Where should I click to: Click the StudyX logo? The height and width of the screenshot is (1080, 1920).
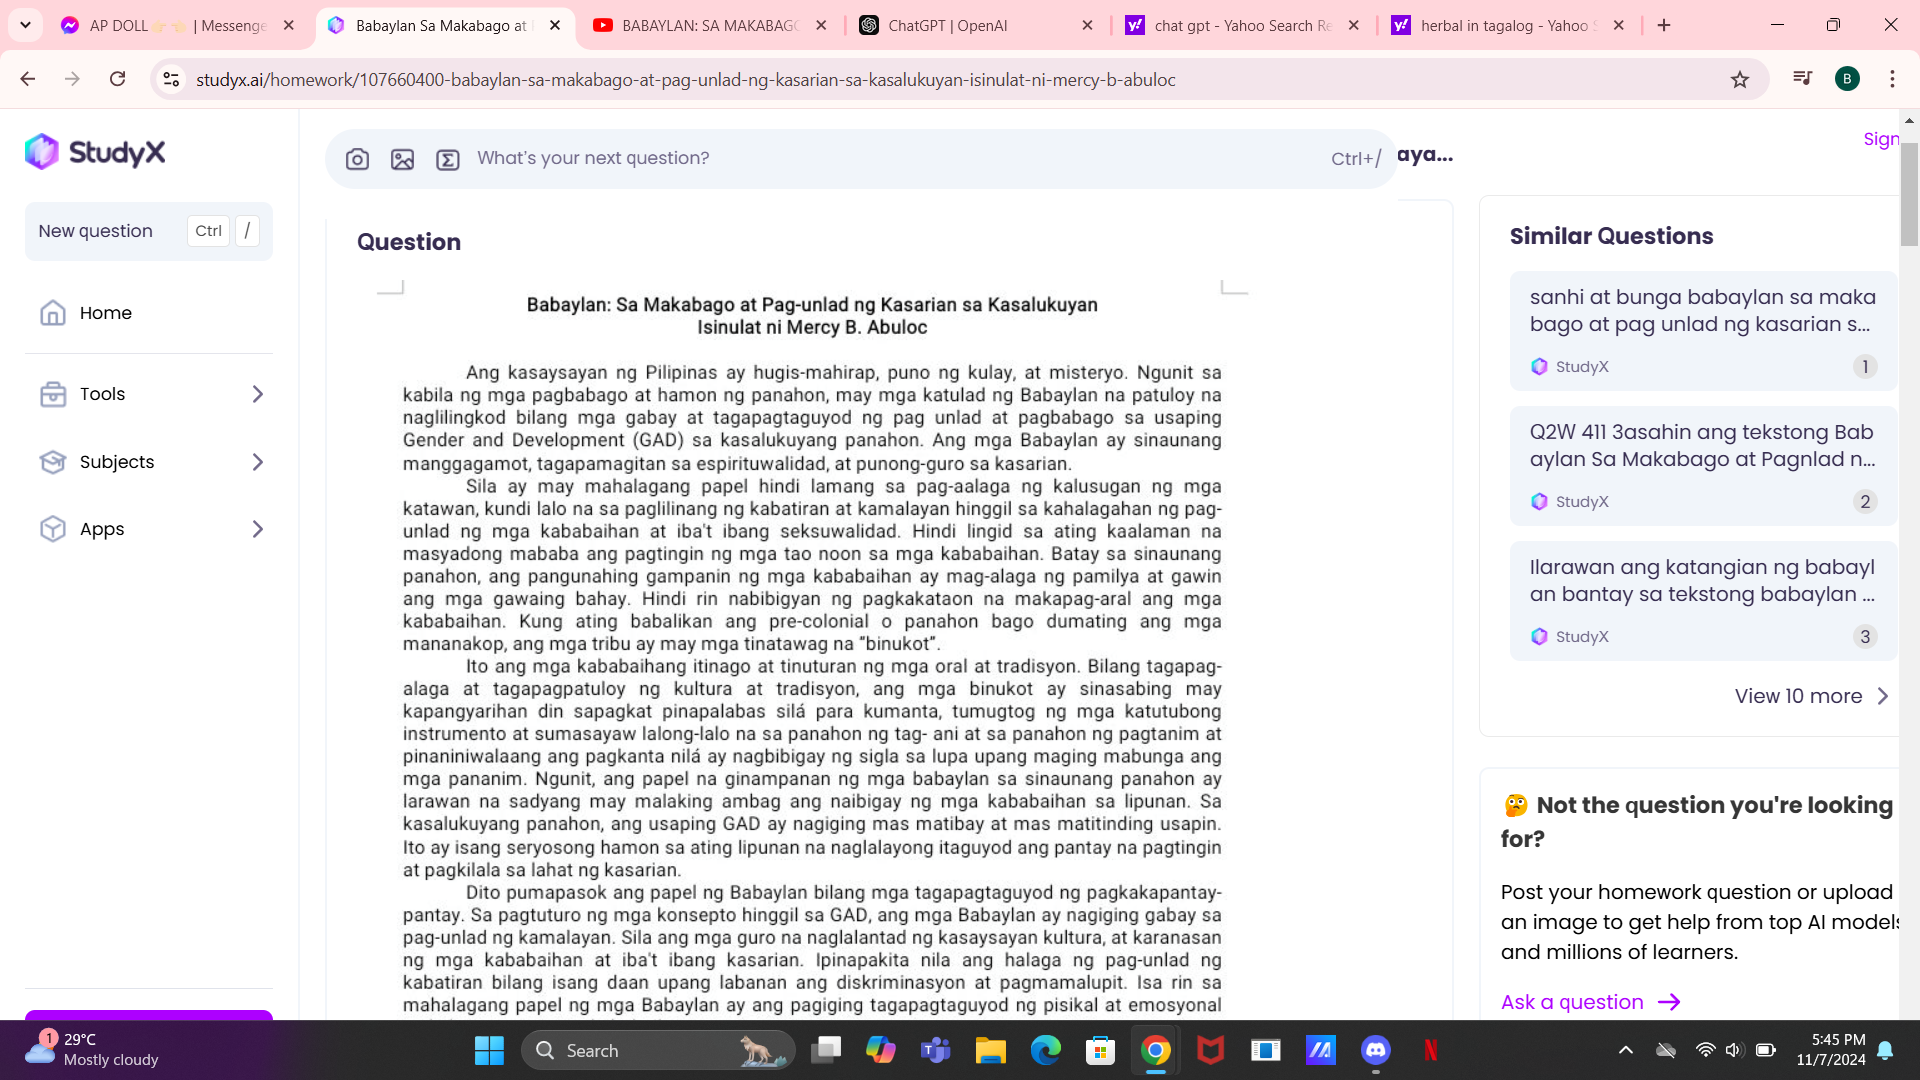95,152
